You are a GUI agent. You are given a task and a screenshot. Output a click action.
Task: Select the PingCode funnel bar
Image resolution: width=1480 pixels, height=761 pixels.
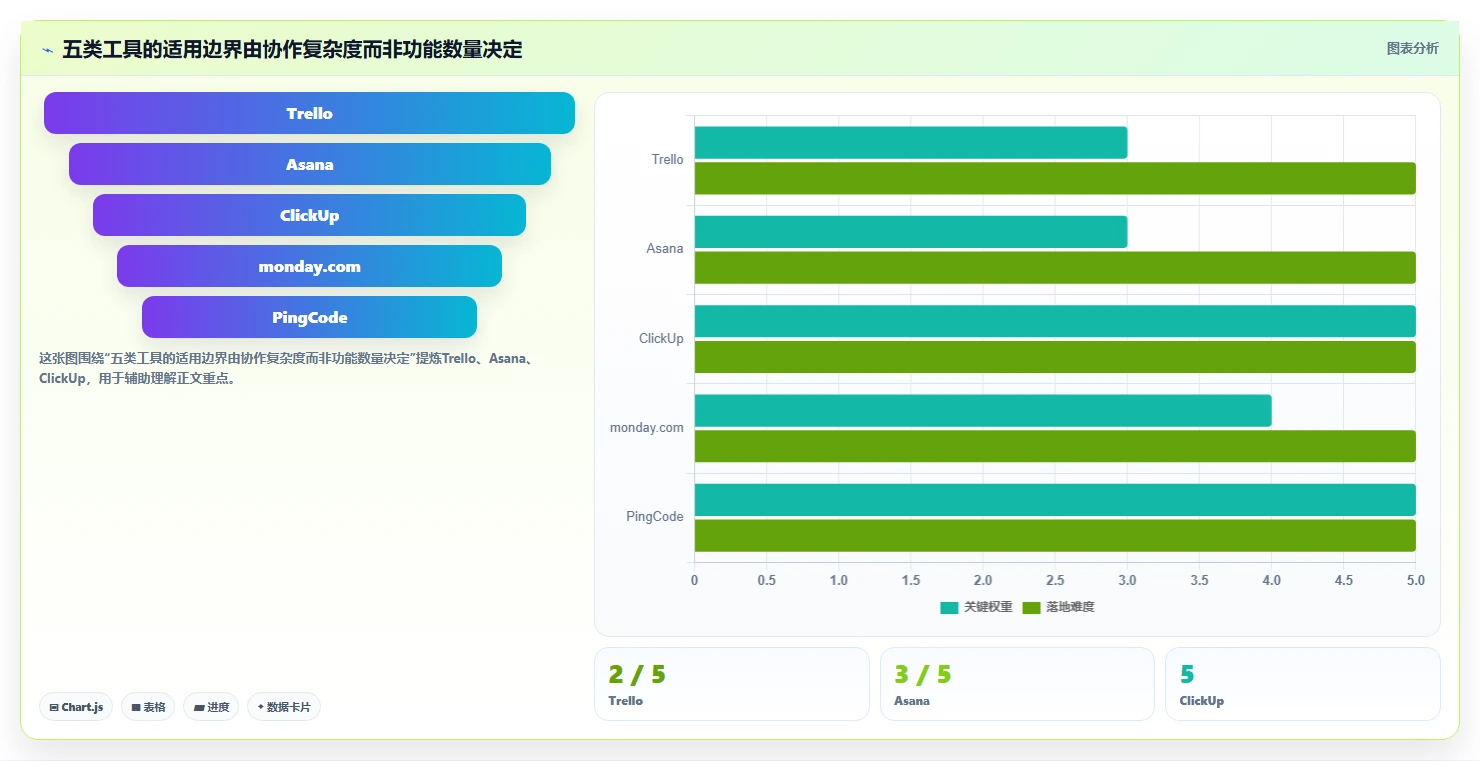click(309, 317)
